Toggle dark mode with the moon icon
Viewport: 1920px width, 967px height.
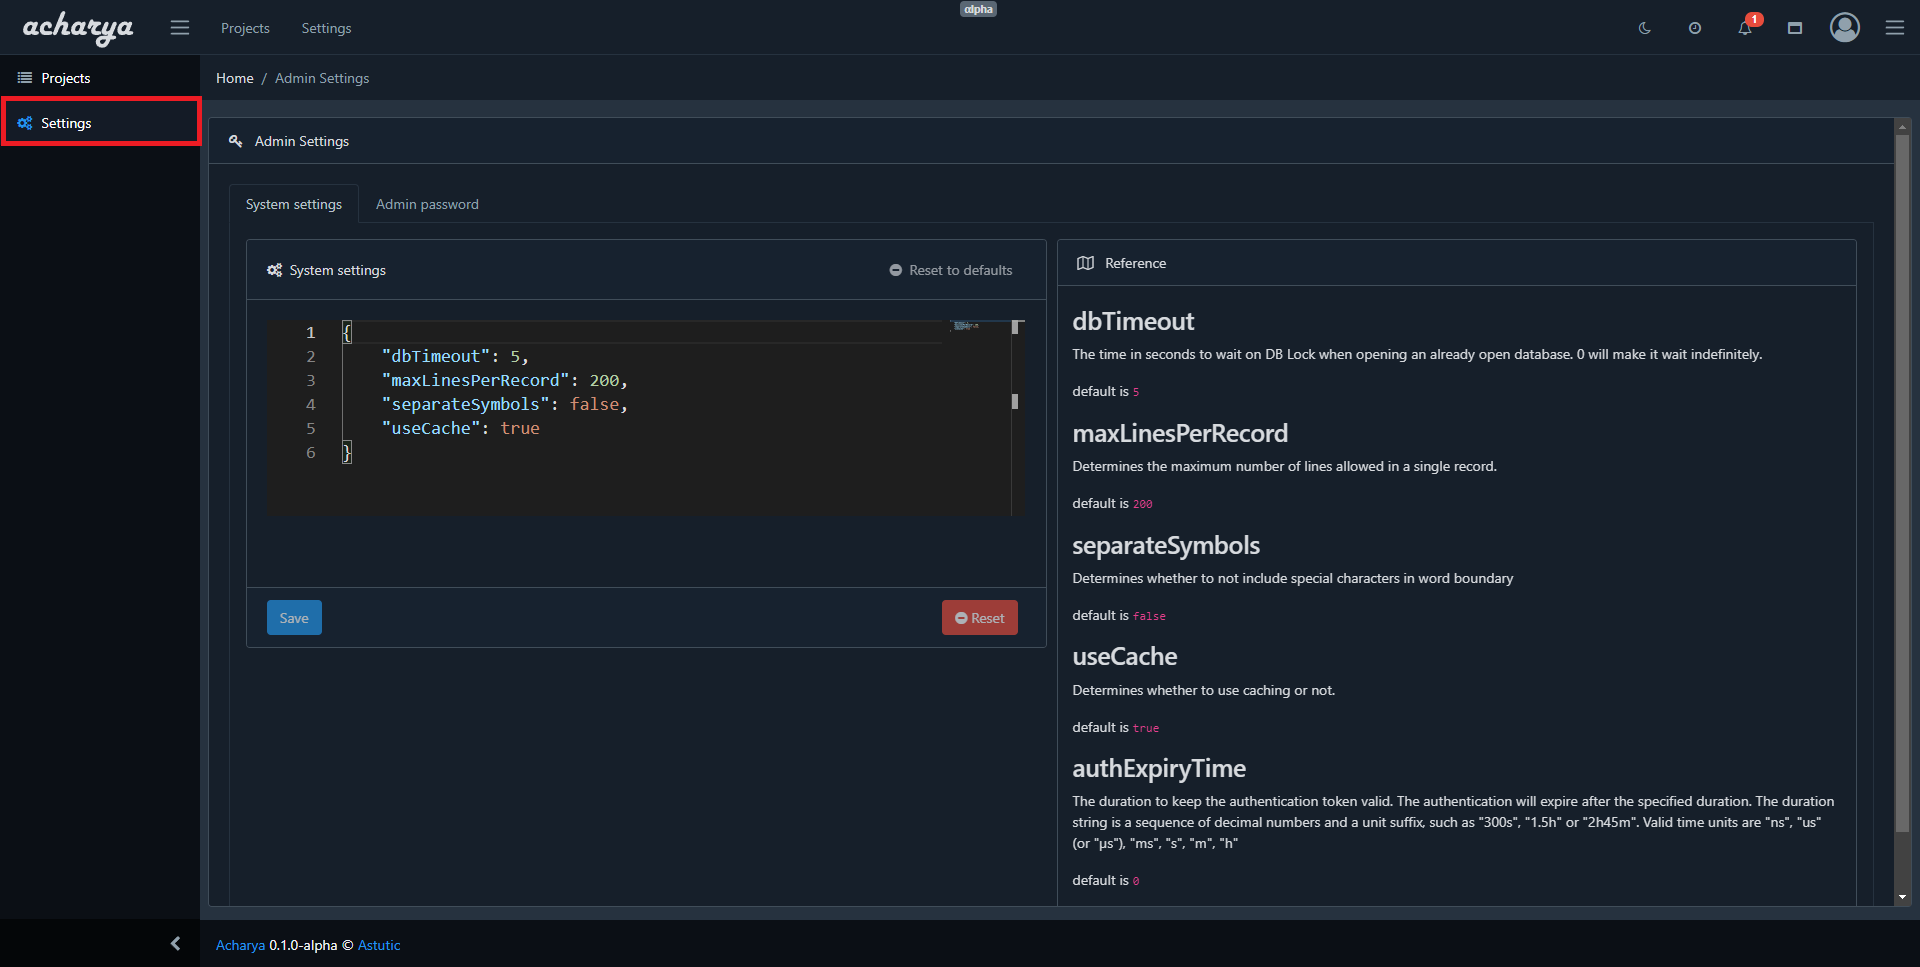click(x=1645, y=28)
